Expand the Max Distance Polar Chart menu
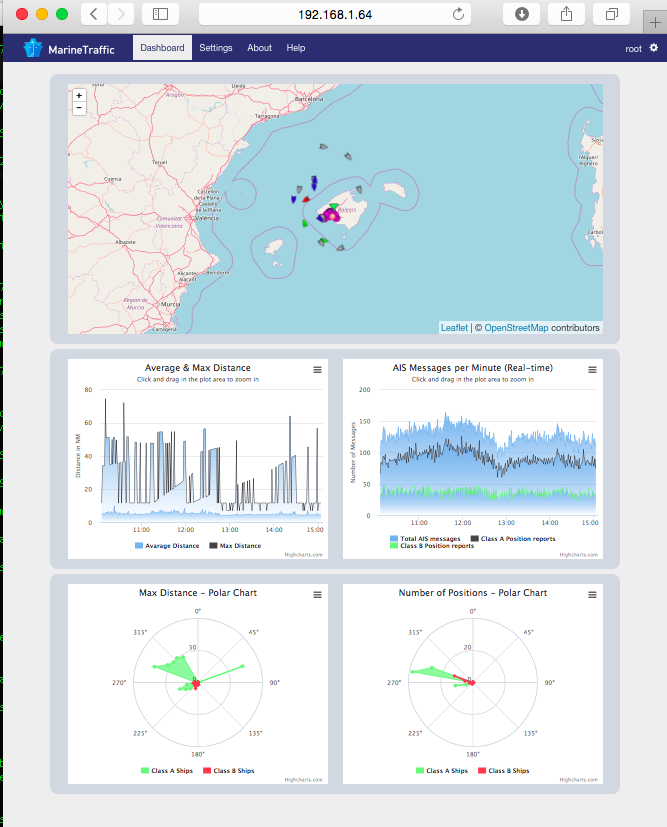This screenshot has height=827, width=667. tap(317, 595)
